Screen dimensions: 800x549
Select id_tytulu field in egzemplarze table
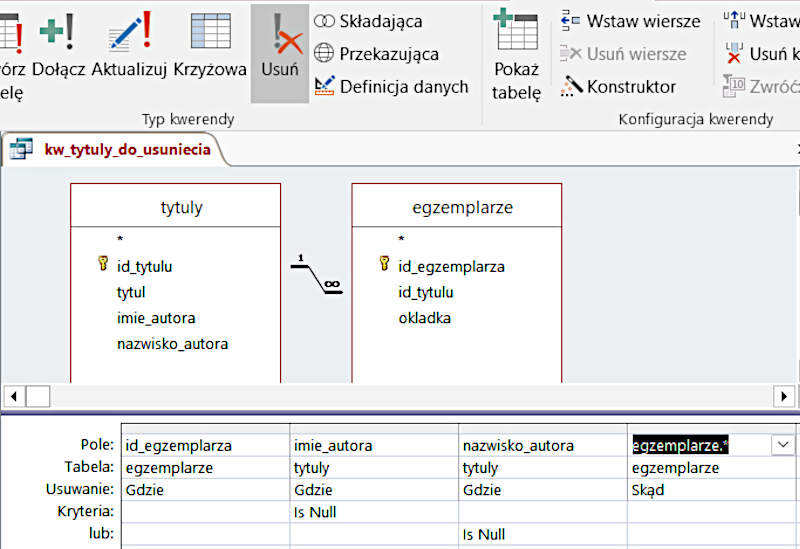point(426,292)
